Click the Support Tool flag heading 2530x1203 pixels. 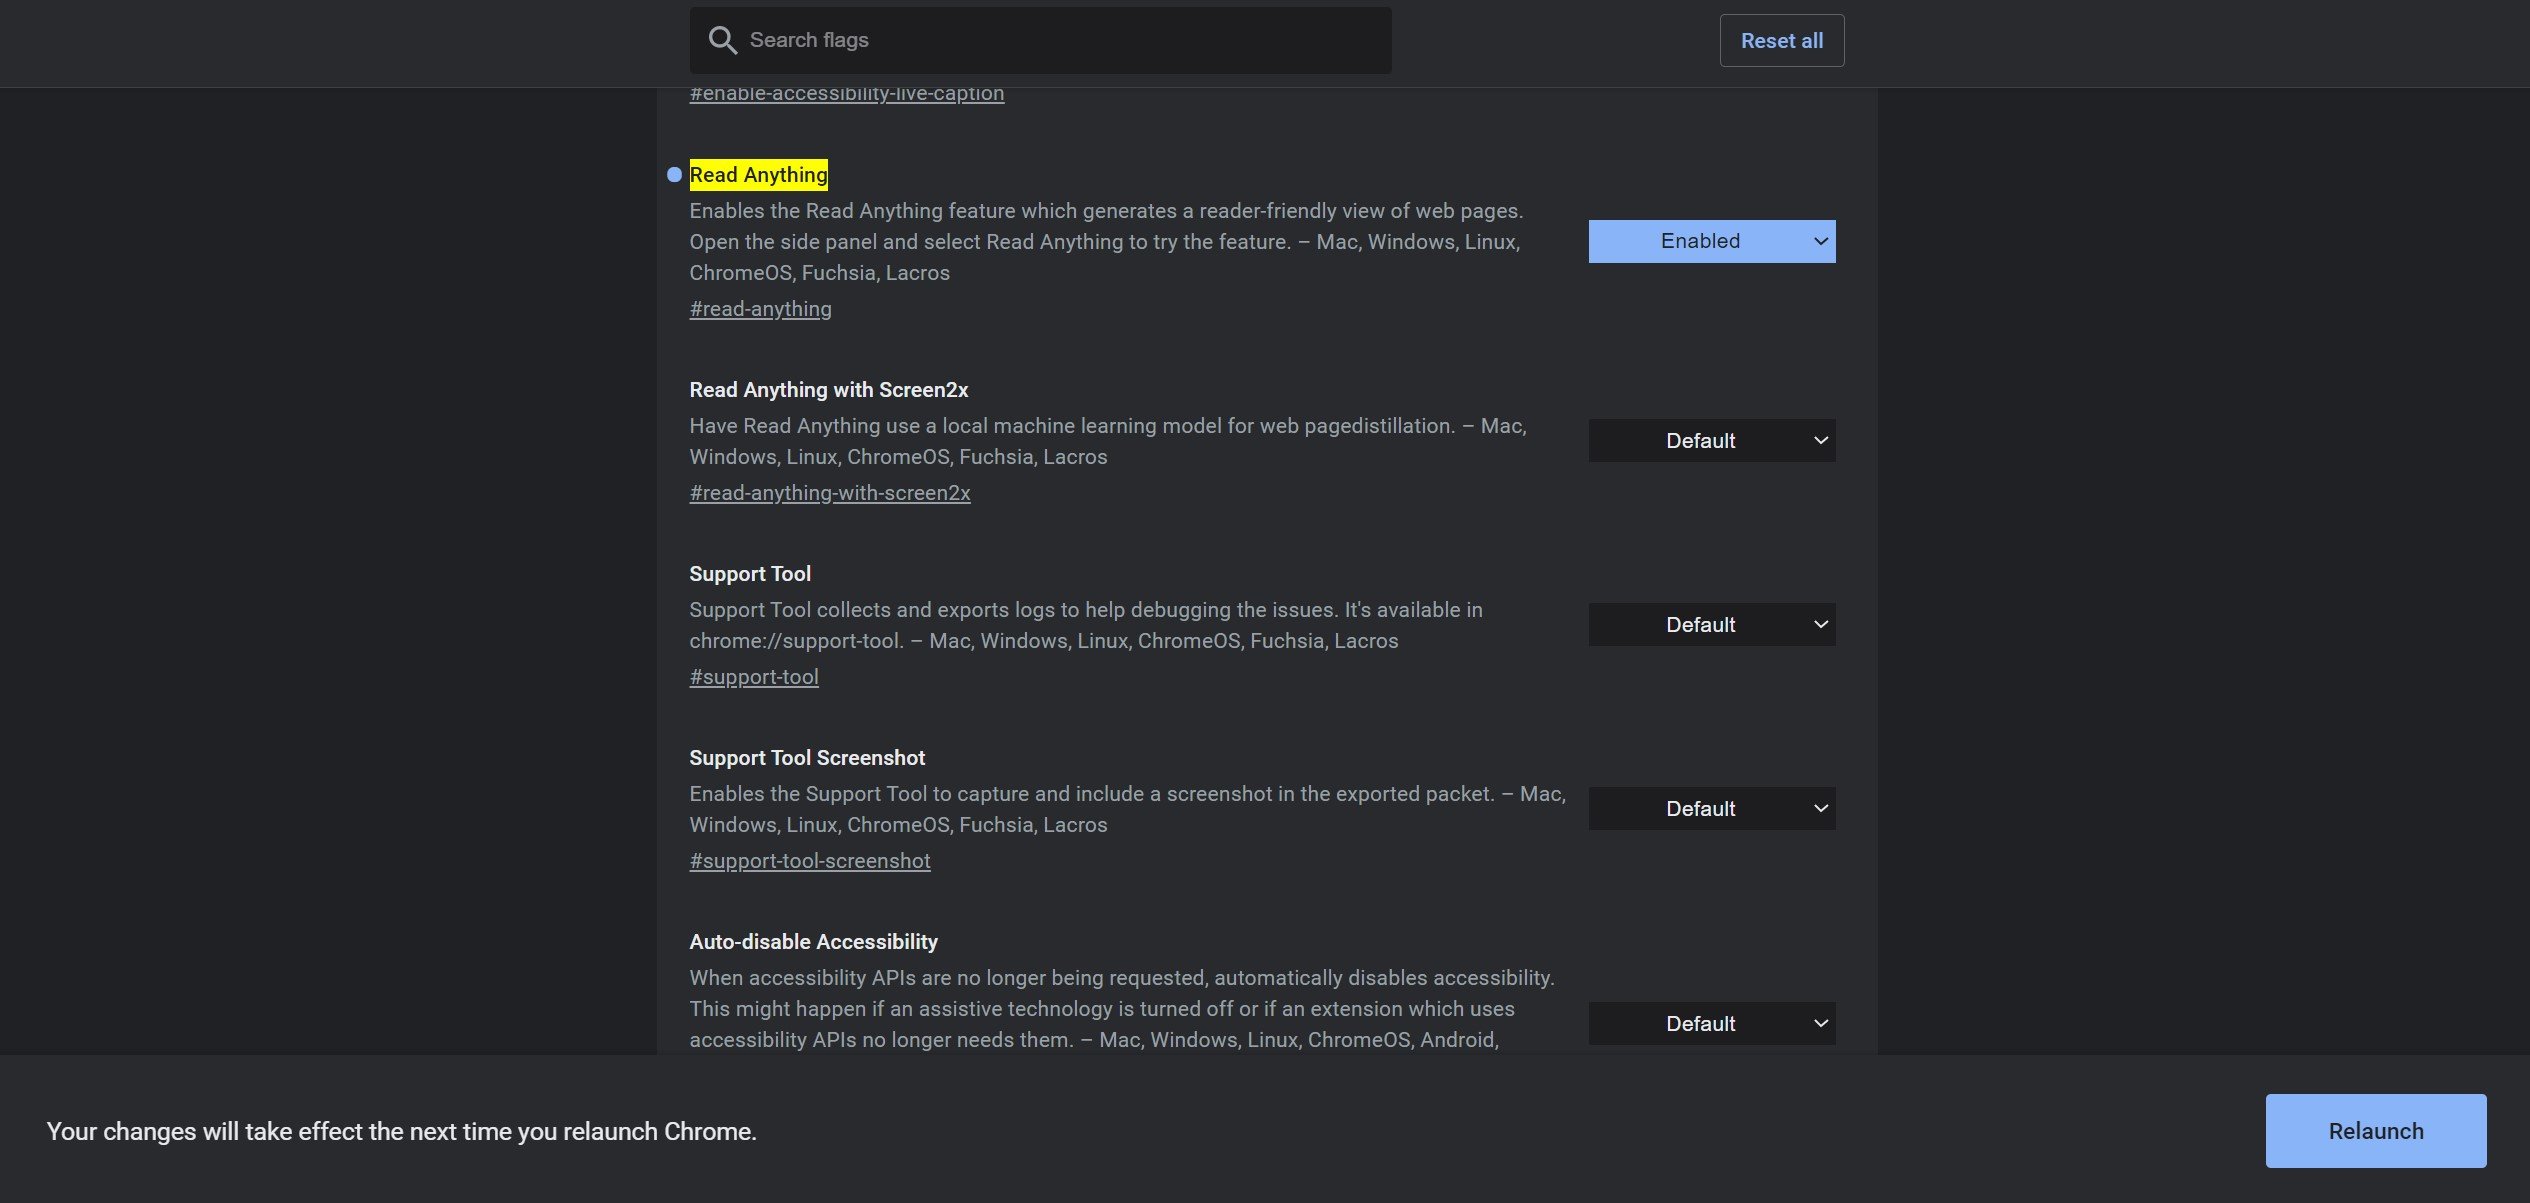749,574
